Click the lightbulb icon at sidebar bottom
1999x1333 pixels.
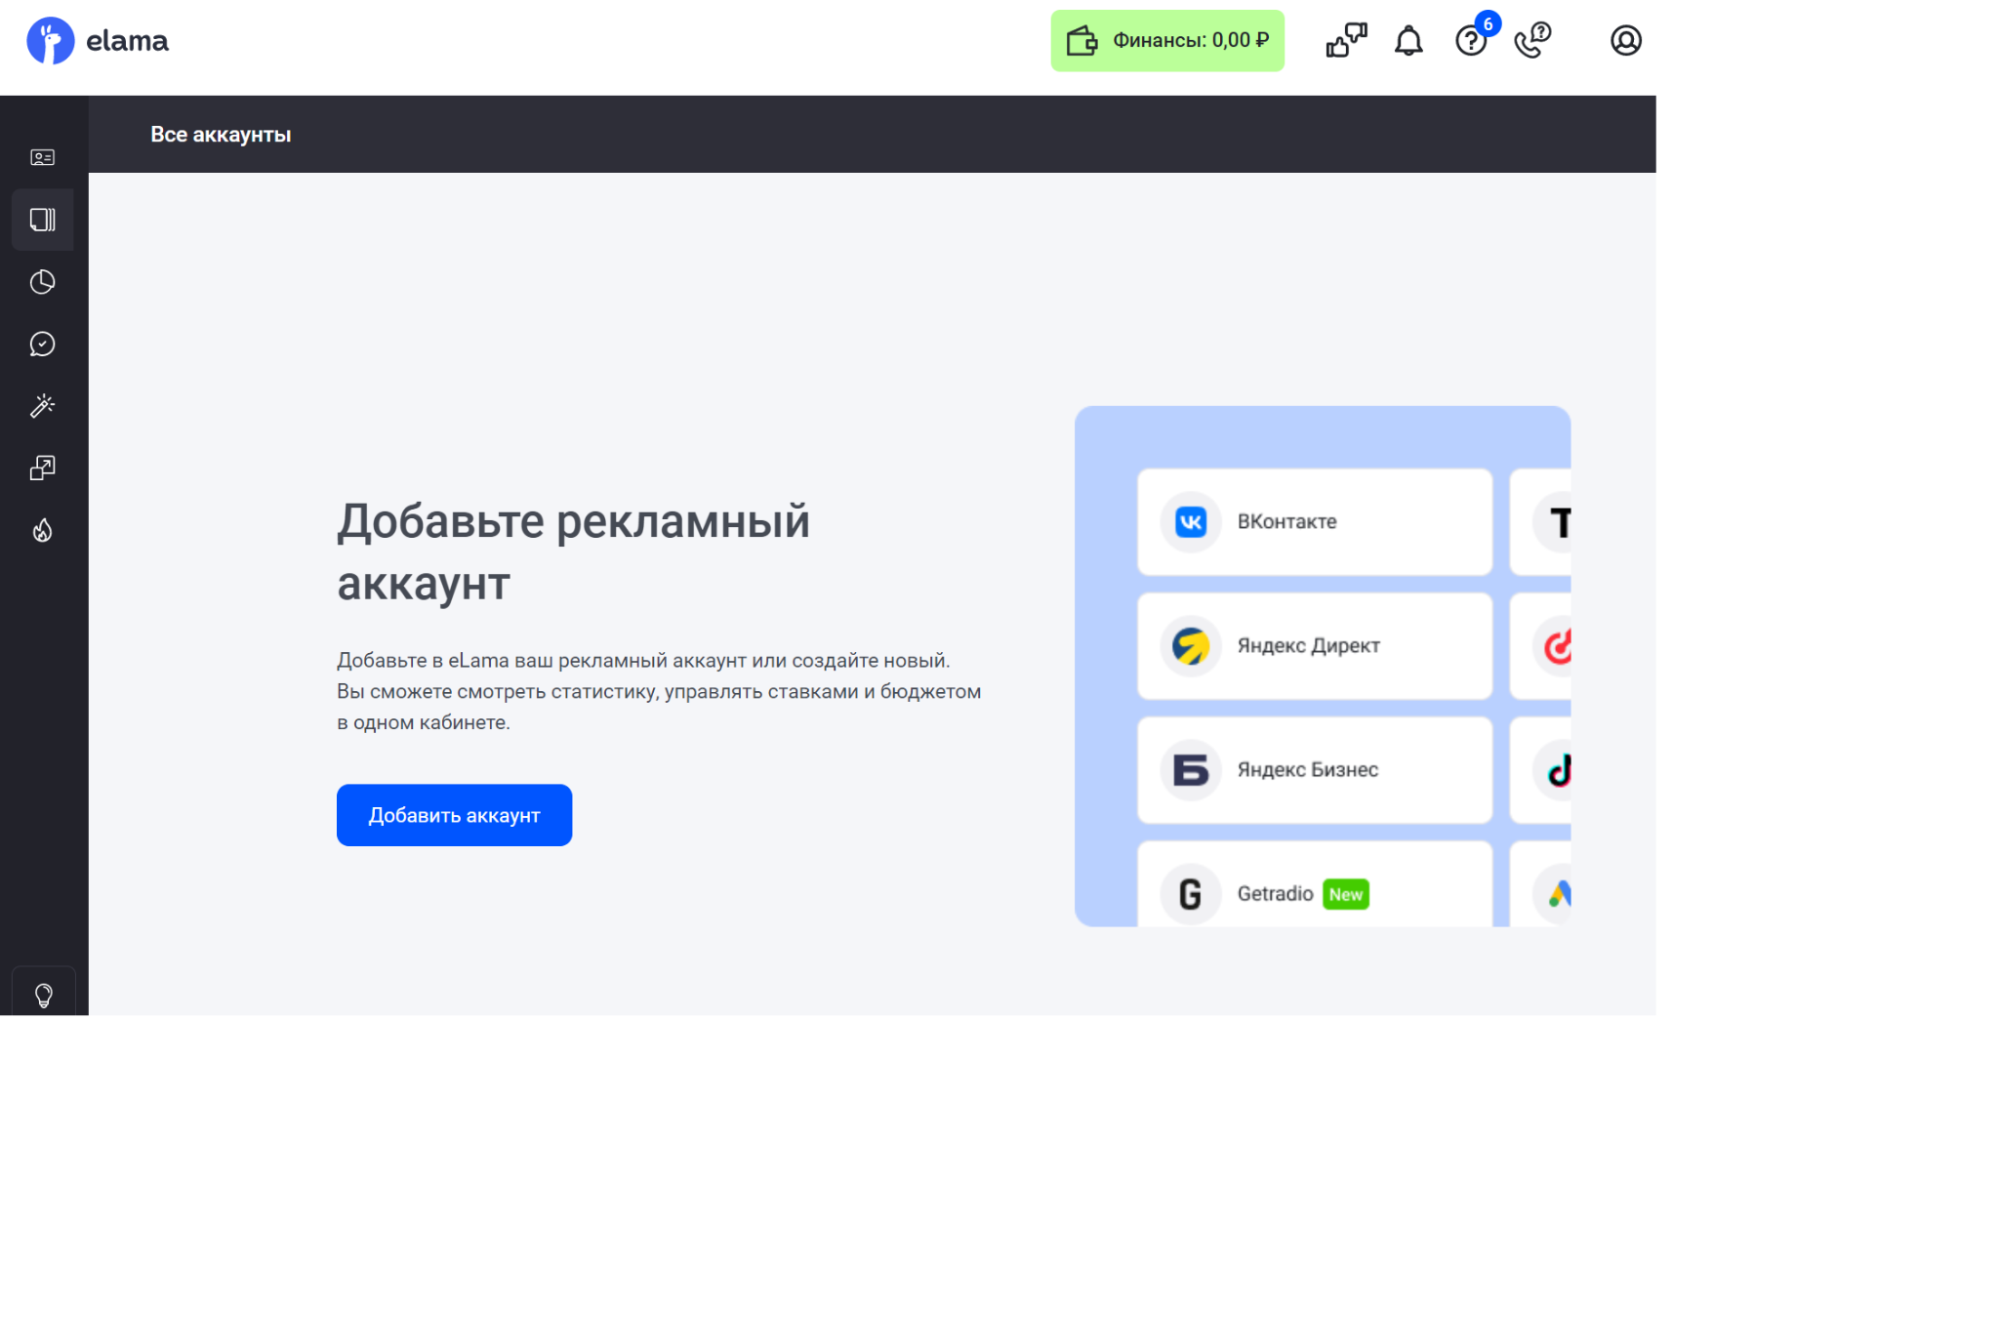tap(43, 995)
